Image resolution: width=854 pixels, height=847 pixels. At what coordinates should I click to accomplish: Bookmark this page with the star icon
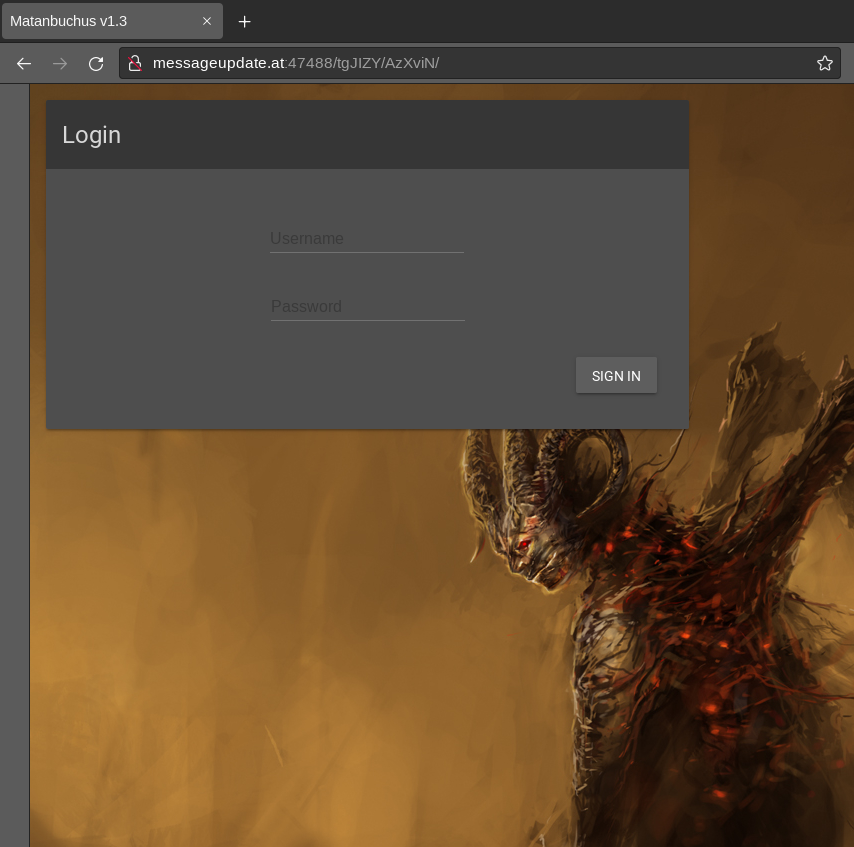(x=825, y=63)
